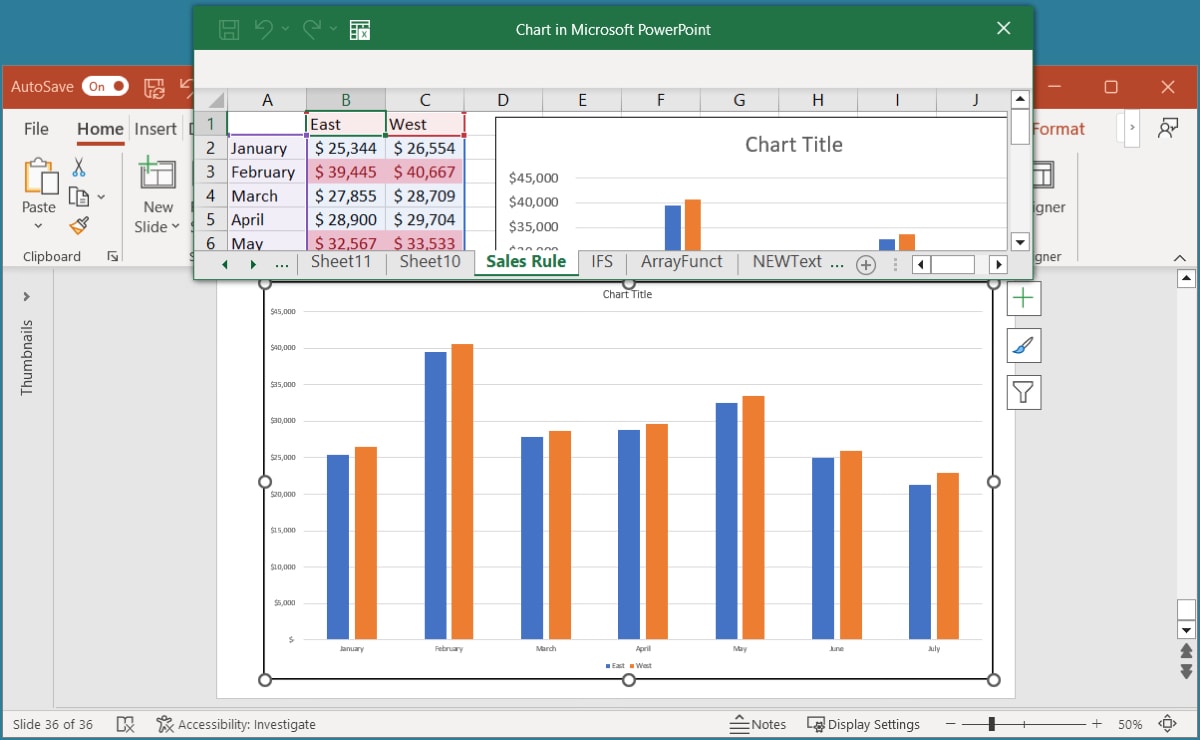Toggle AutoSave off
Screen dimensions: 1200x740
pos(104,86)
